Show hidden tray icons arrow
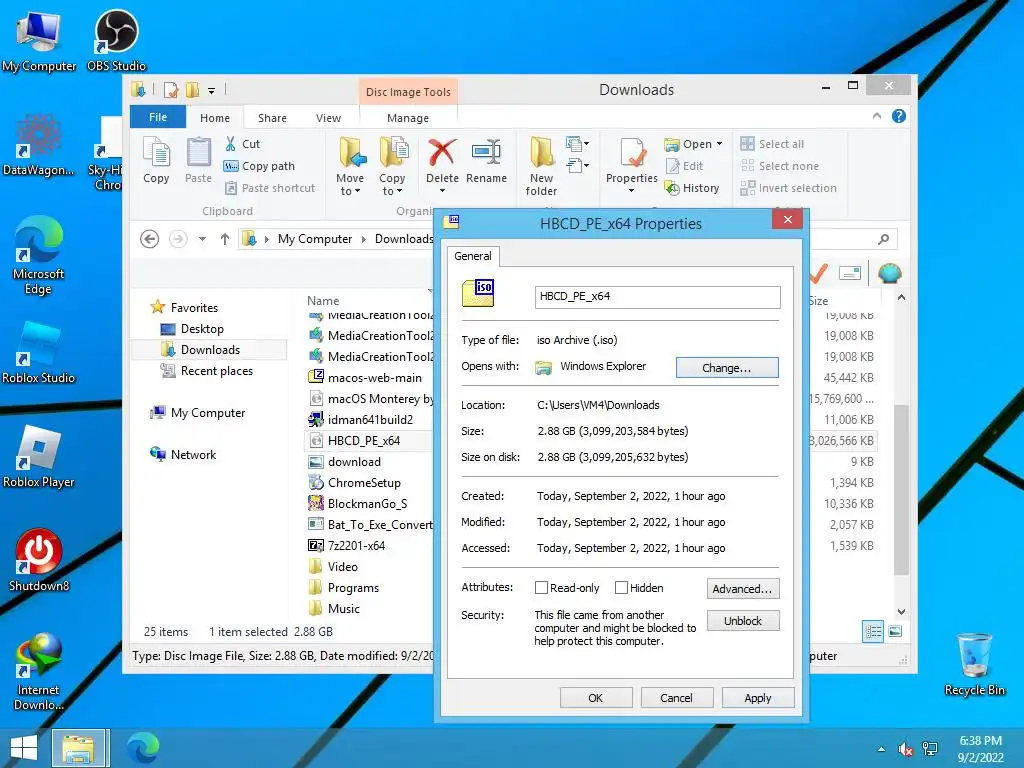 pos(882,749)
